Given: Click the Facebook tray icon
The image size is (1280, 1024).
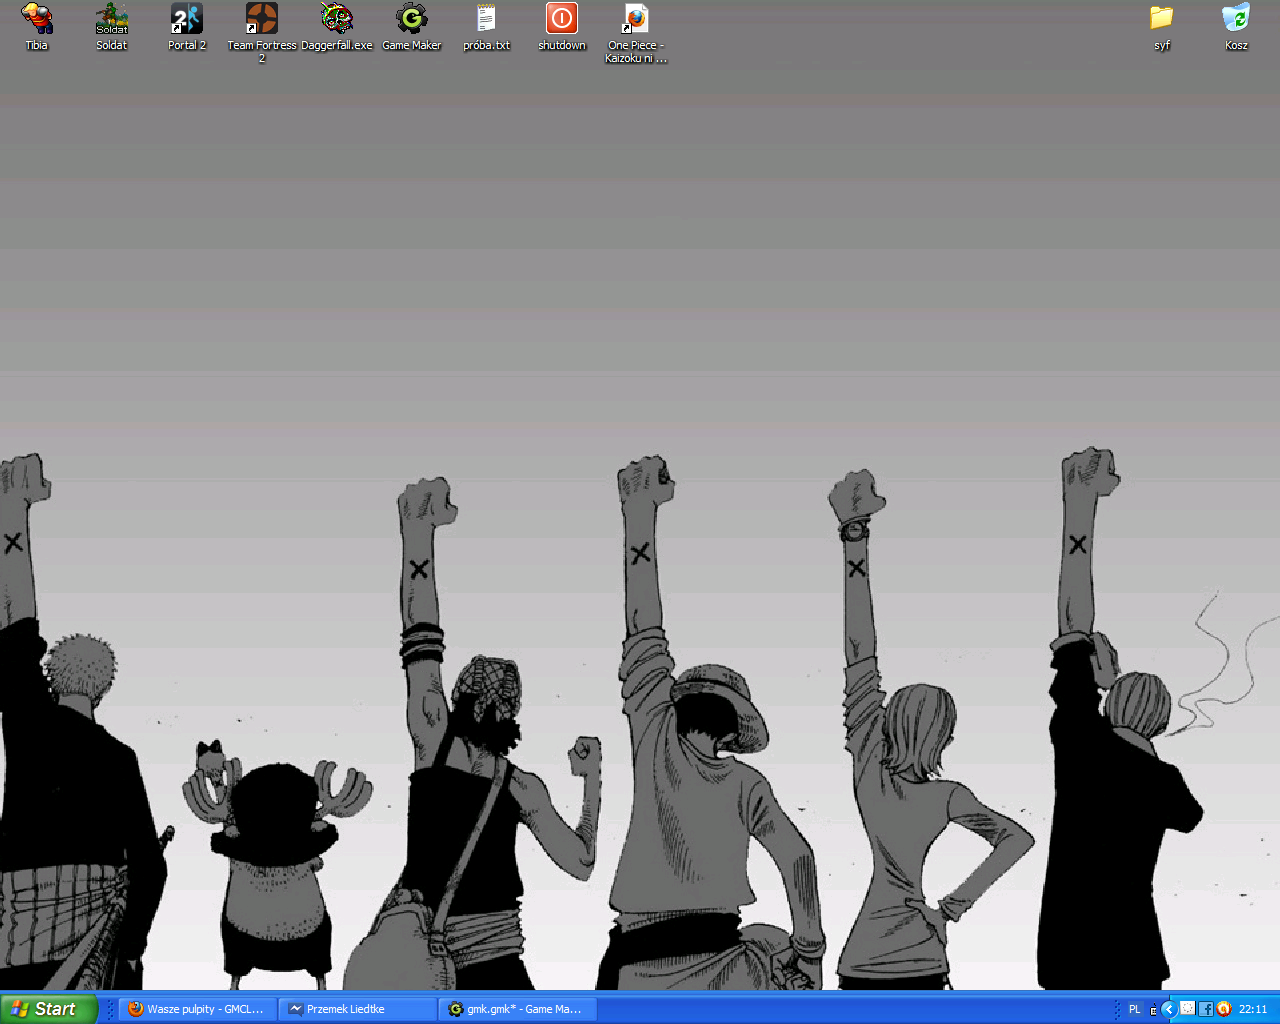Looking at the screenshot, I should (x=1205, y=1009).
